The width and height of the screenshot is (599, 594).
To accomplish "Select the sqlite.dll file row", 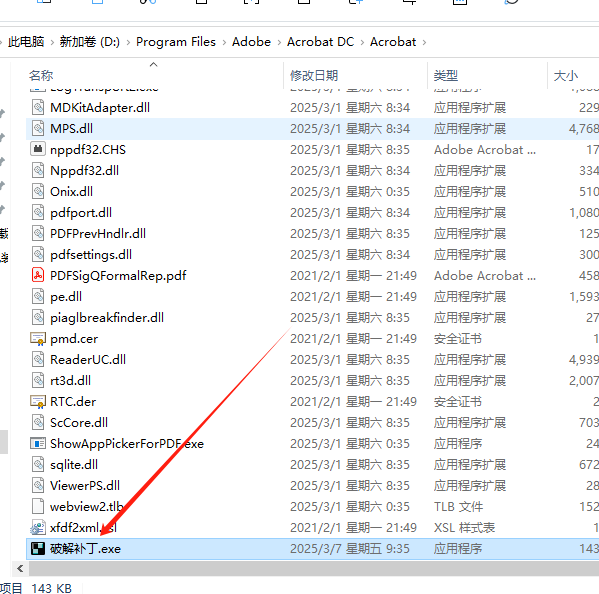I will [x=312, y=465].
